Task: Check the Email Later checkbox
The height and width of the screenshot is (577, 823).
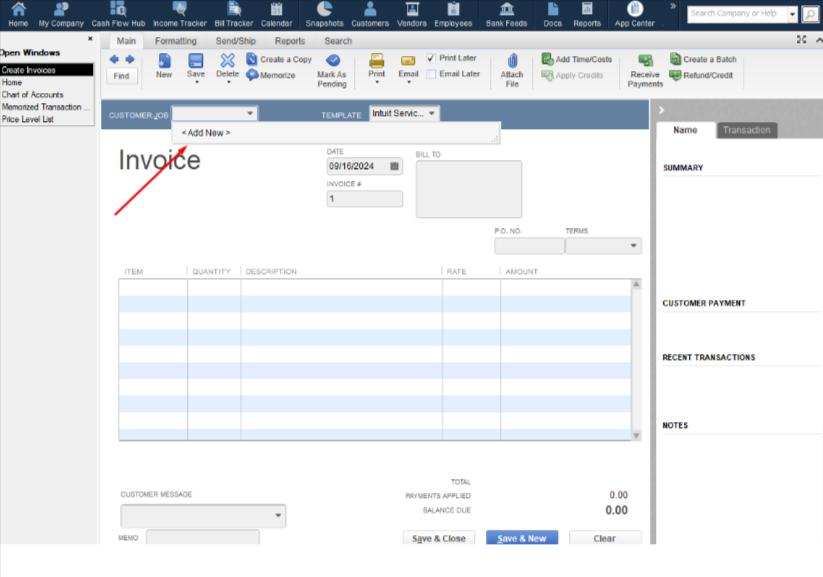Action: (433, 73)
